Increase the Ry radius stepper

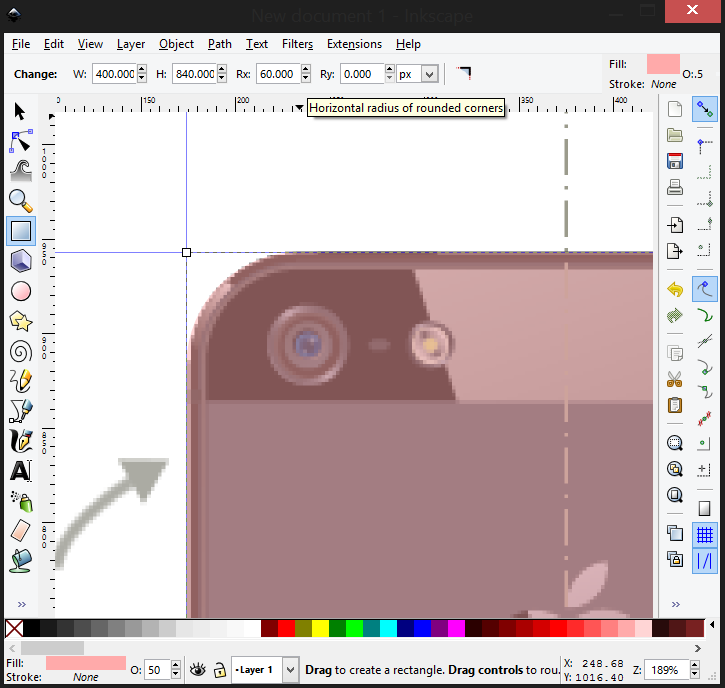(389, 69)
